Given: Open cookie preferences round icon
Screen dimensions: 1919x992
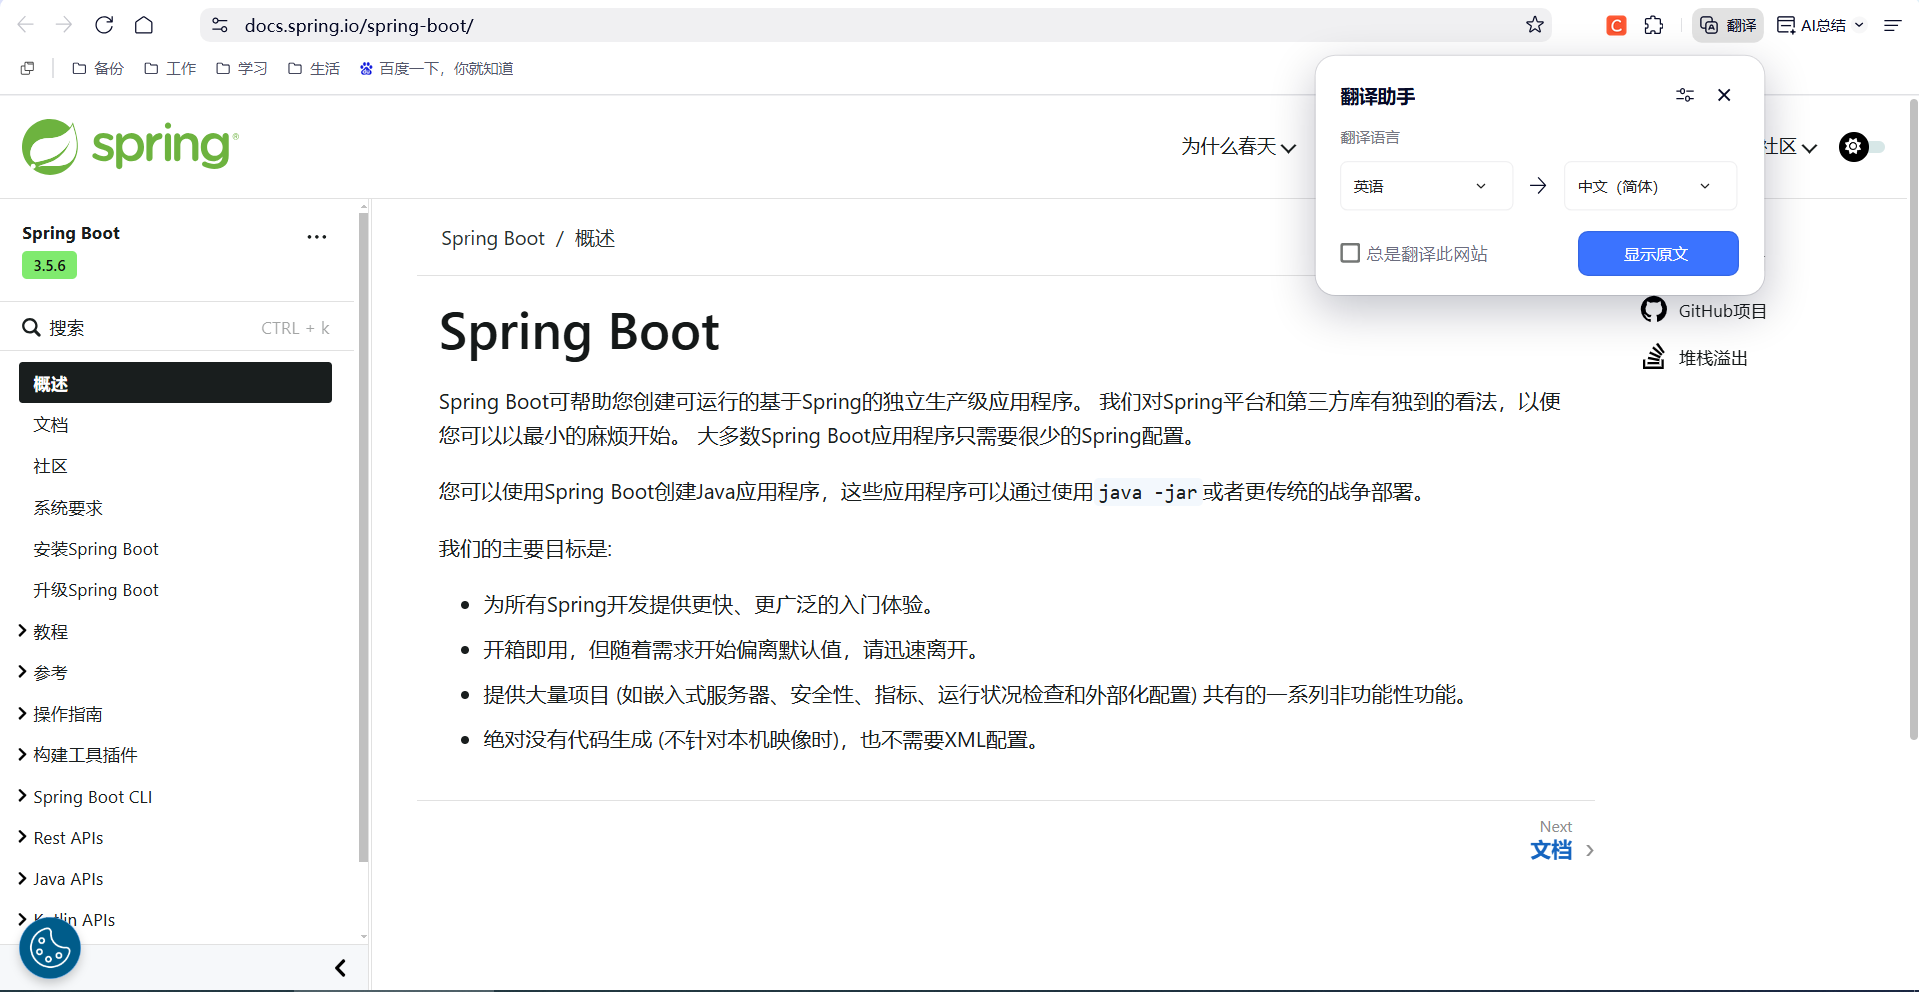Looking at the screenshot, I should tap(50, 948).
